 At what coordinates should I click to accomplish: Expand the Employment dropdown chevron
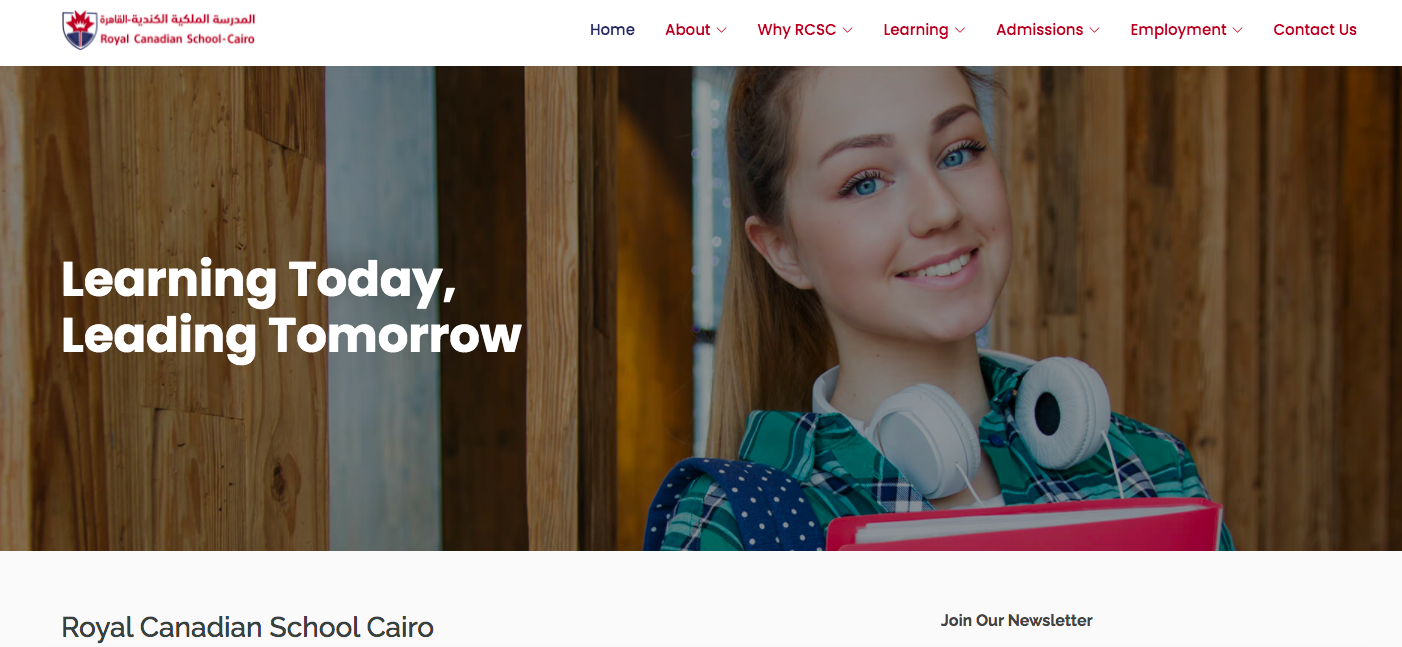pos(1237,31)
